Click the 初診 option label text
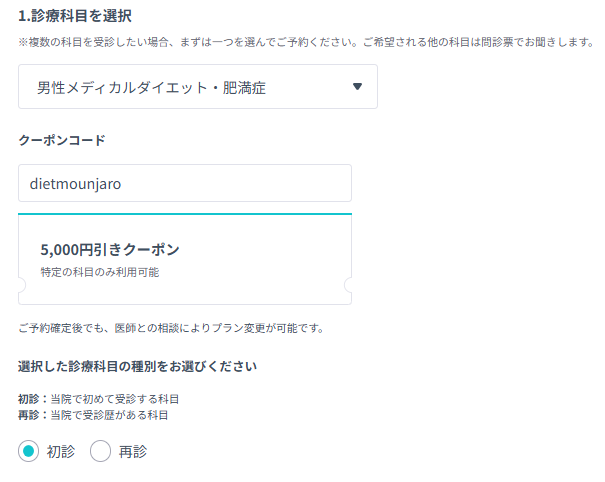Screen dimensions: 605x482 [61, 451]
